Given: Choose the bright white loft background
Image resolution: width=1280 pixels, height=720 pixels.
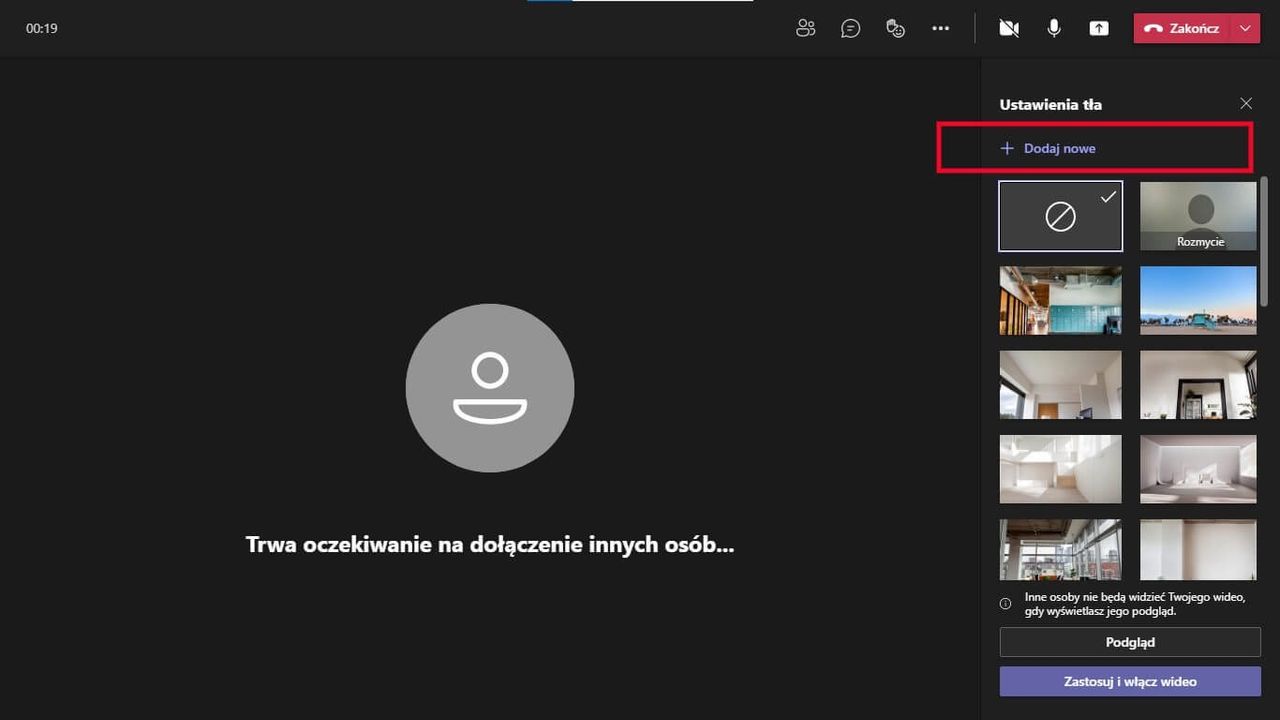Looking at the screenshot, I should point(1061,469).
